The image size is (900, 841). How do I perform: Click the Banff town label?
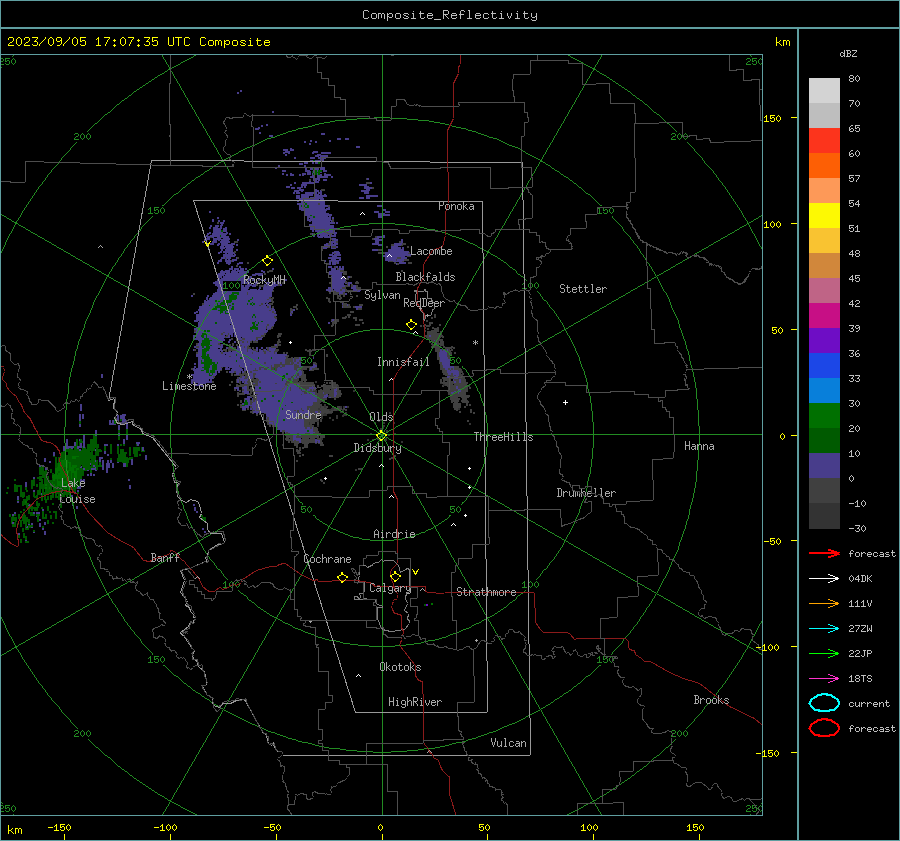[x=165, y=558]
